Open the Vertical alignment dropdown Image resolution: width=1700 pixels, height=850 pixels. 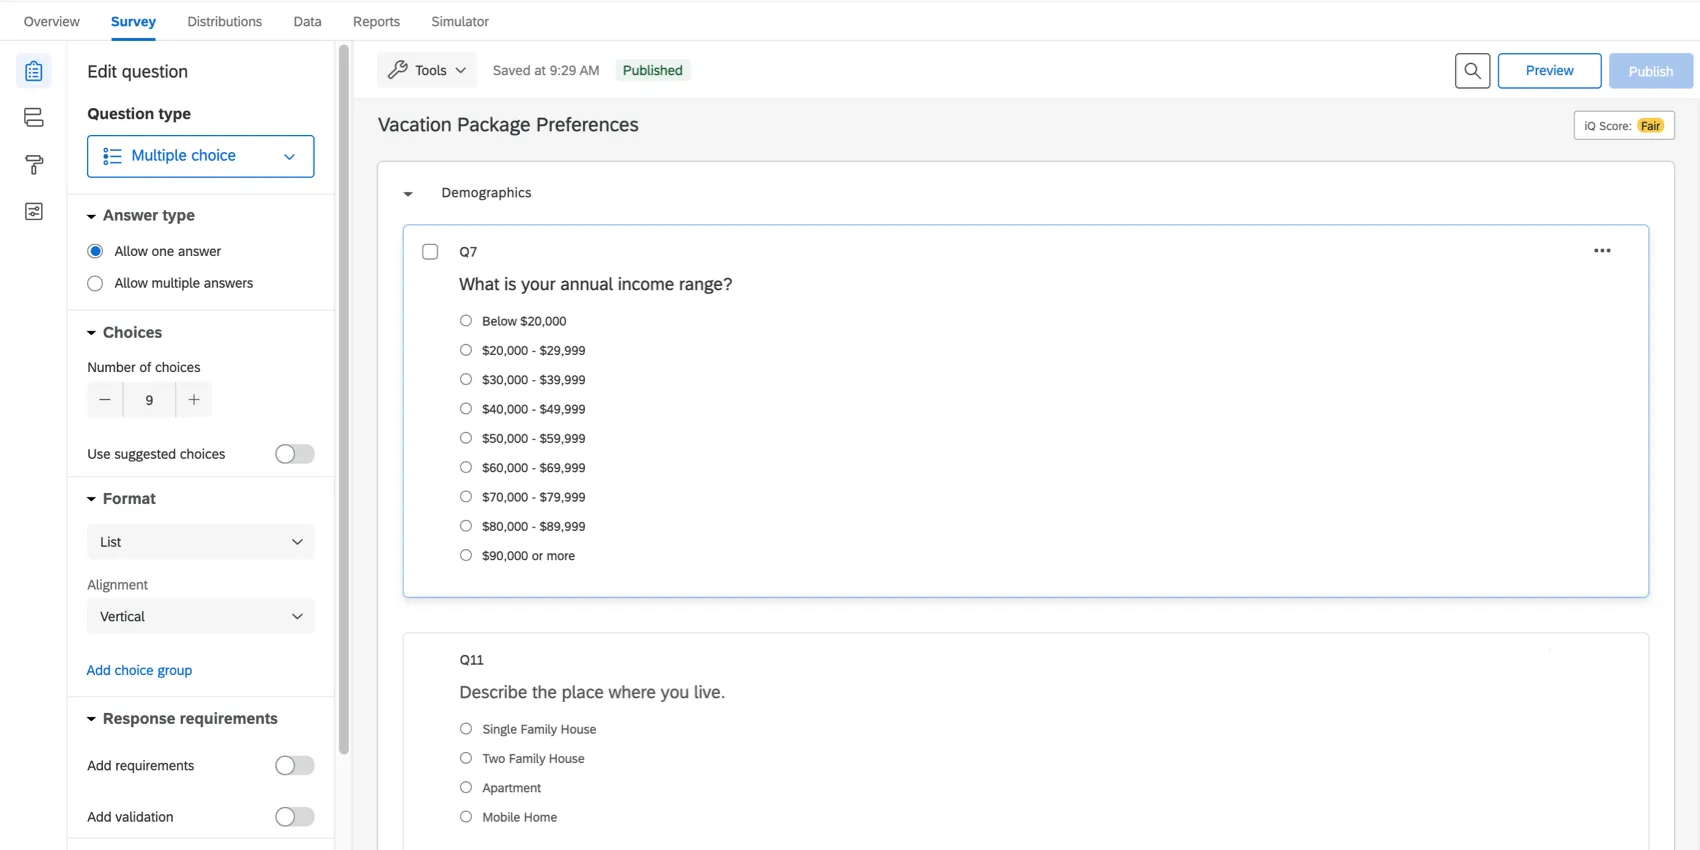pos(200,617)
